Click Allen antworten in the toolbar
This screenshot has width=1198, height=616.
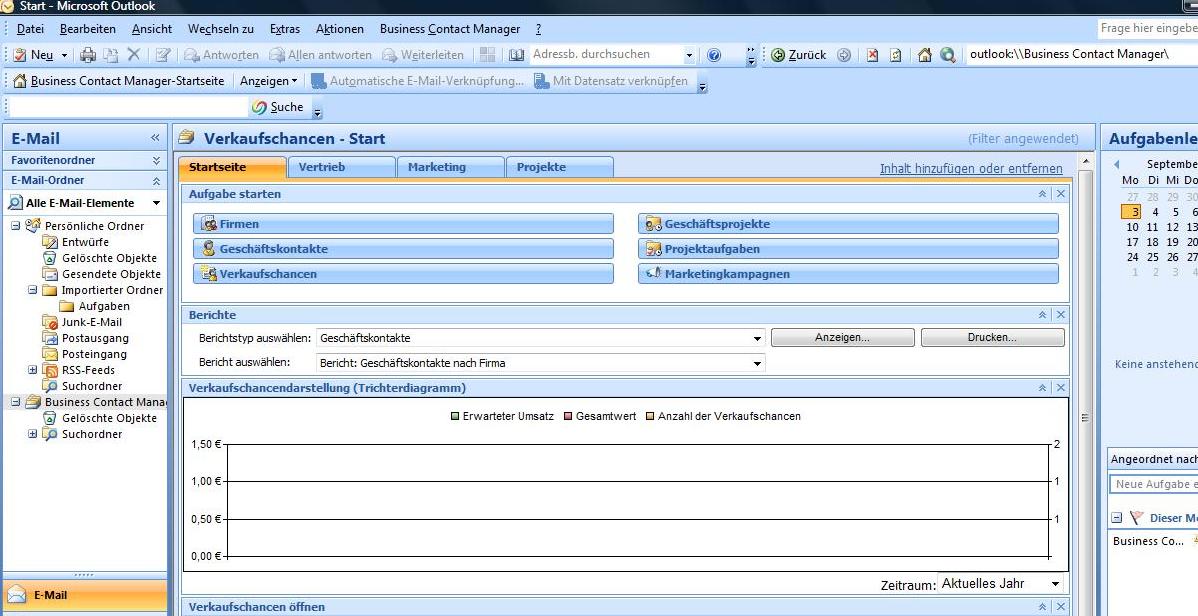(320, 55)
